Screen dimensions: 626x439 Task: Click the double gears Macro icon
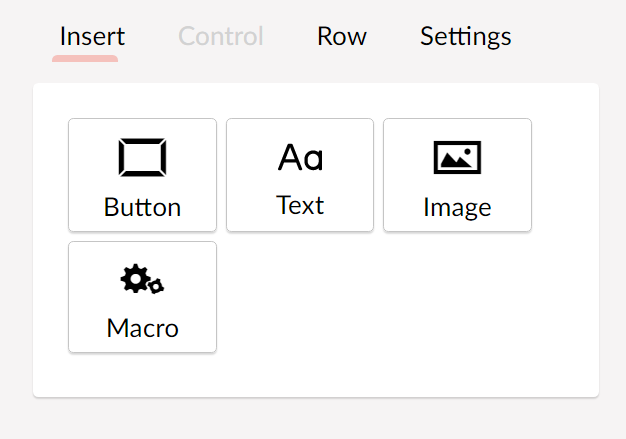(x=142, y=279)
